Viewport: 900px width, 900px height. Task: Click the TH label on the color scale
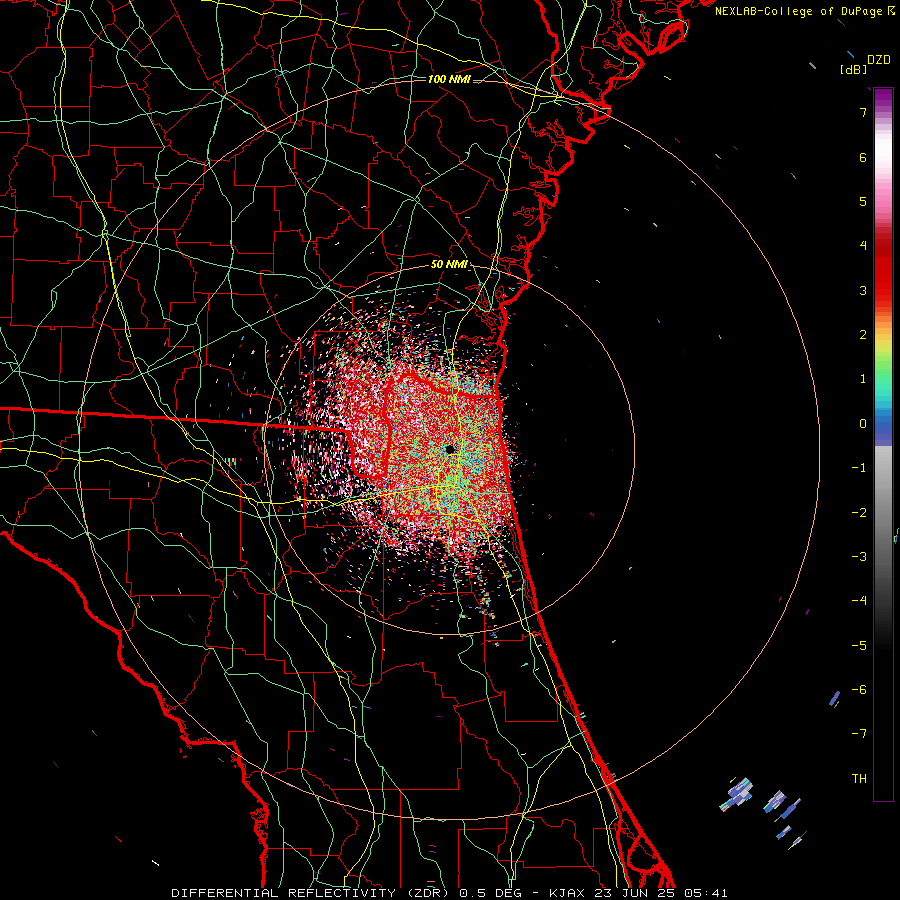tap(859, 778)
